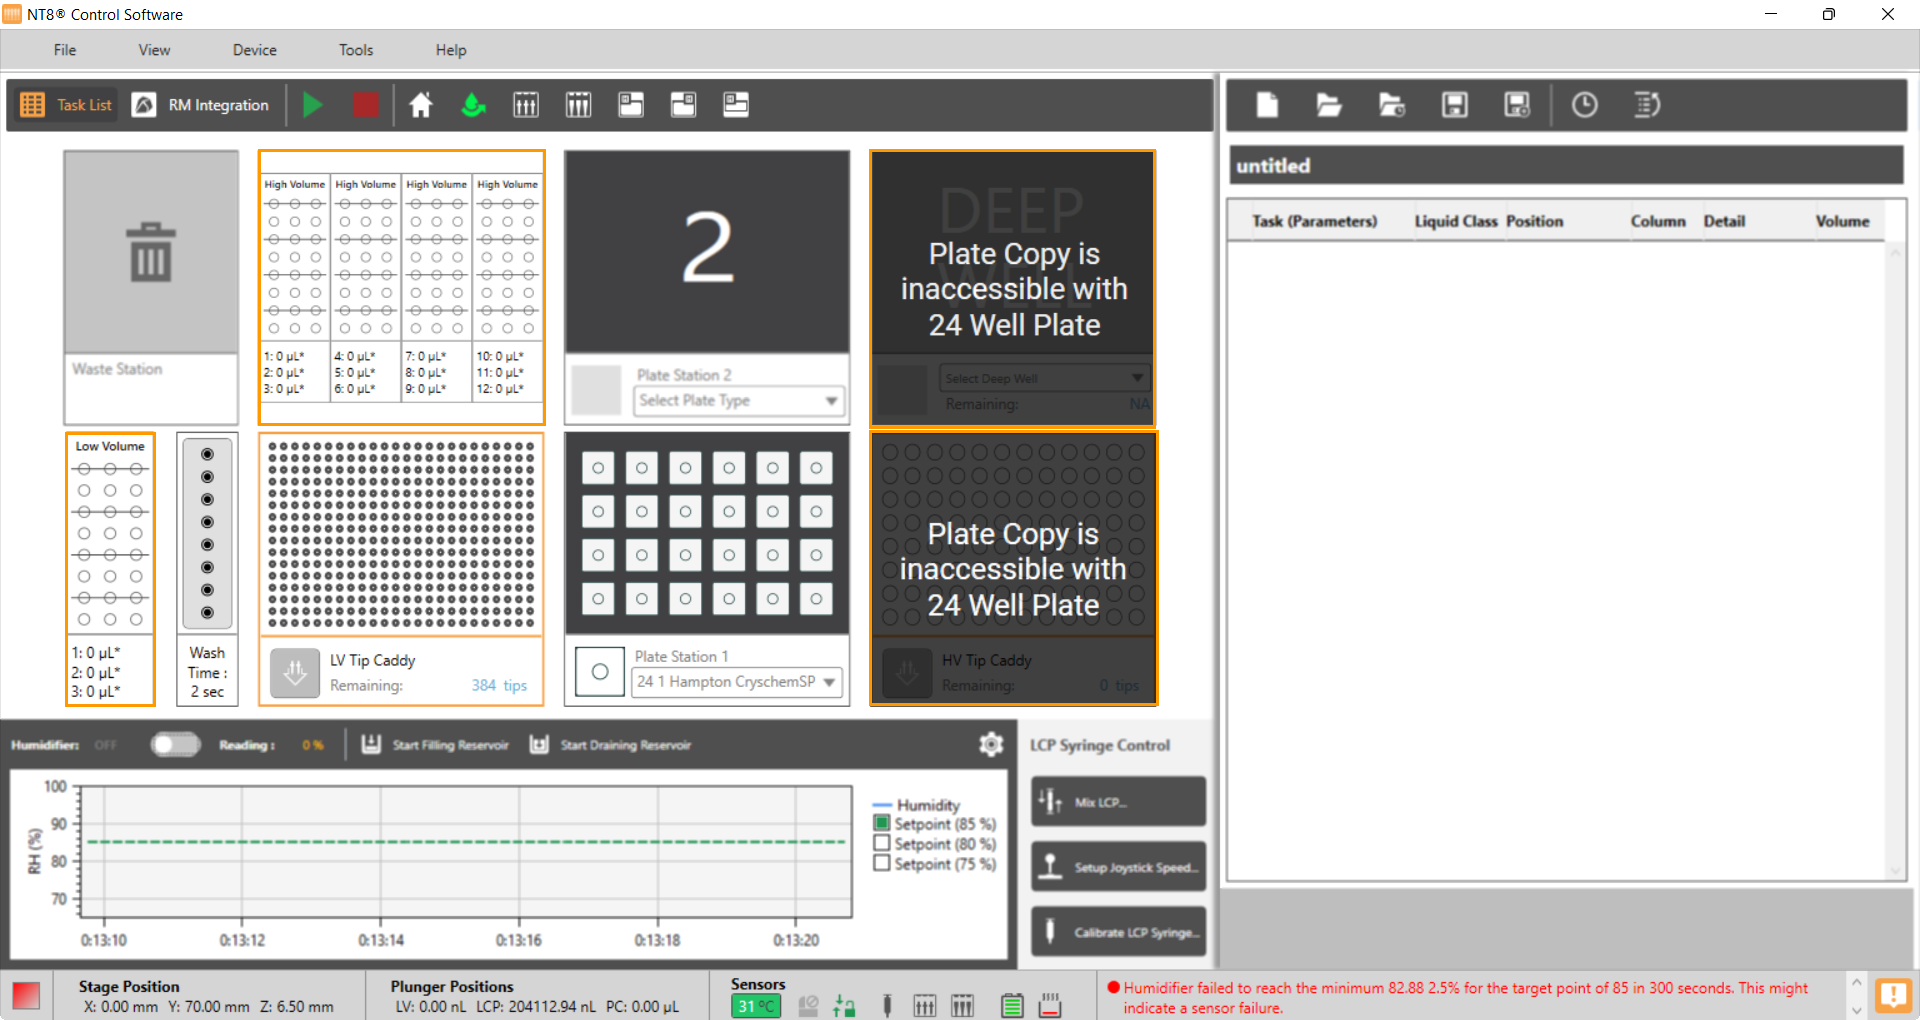Enable the Setpoint (80 %) checkbox

882,843
